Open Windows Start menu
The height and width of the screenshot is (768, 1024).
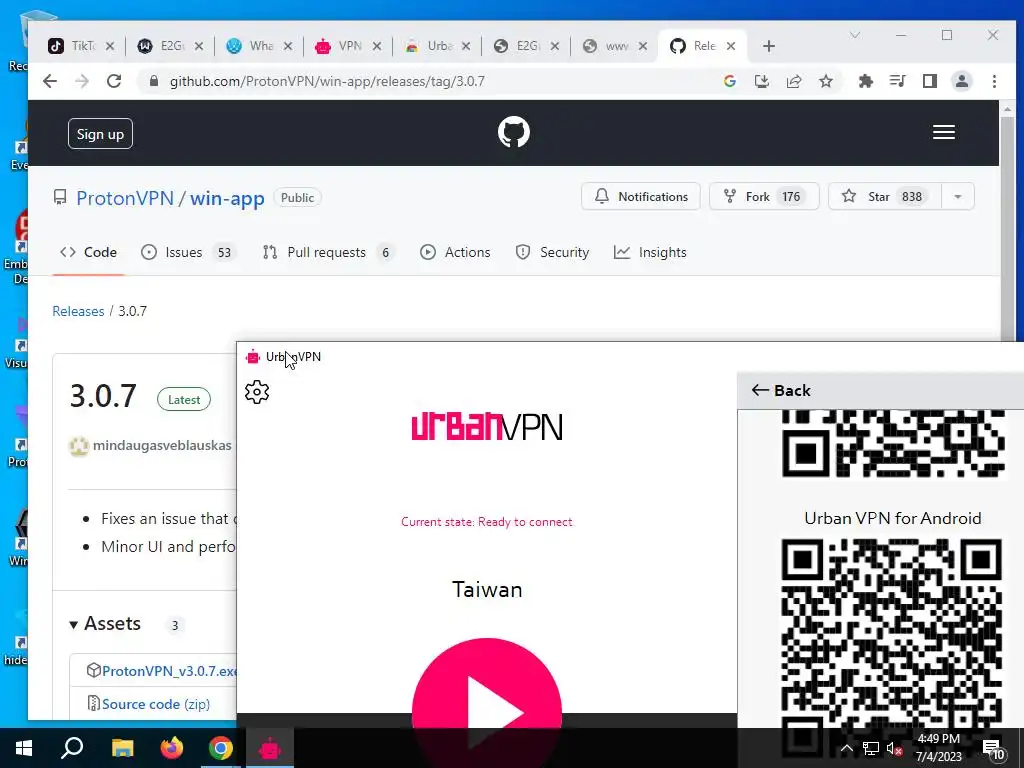pos(24,748)
